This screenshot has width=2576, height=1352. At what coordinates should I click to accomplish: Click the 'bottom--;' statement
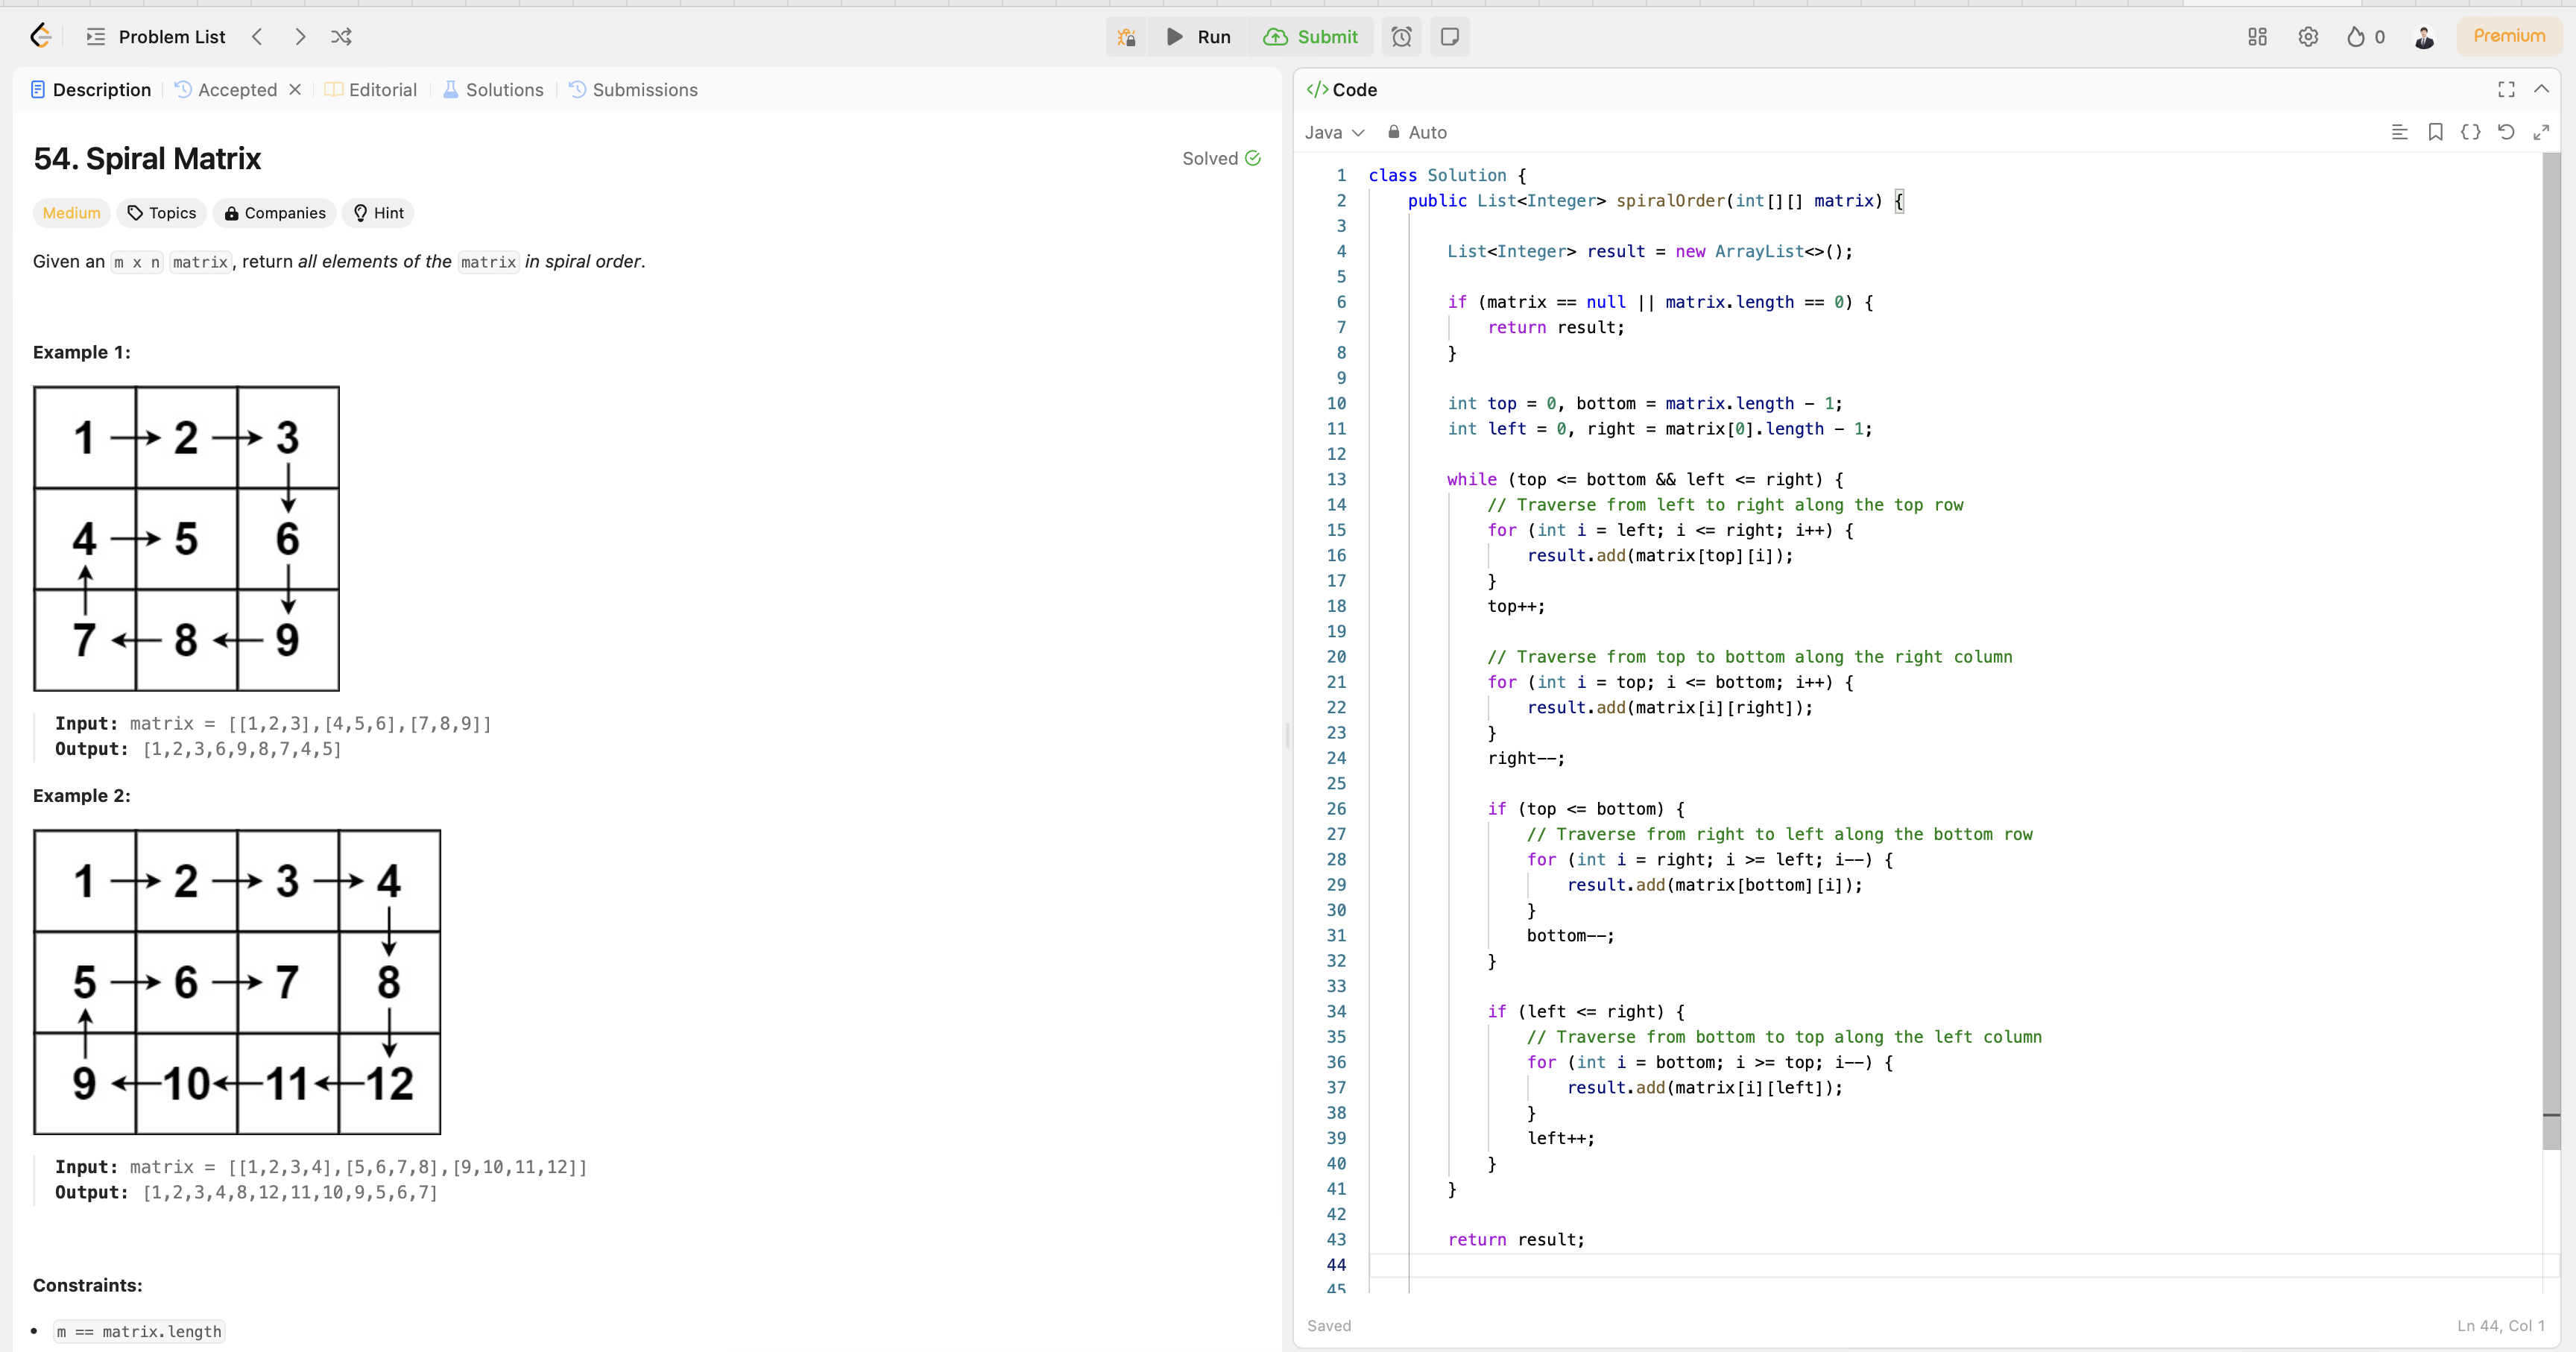click(x=1570, y=936)
